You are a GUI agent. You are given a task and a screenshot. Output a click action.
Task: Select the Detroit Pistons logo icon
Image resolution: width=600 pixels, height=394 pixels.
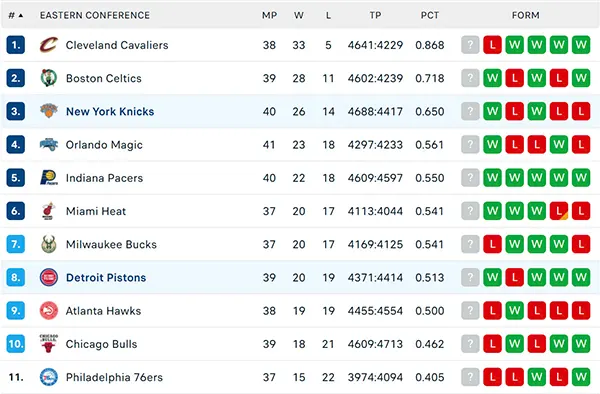pos(49,277)
